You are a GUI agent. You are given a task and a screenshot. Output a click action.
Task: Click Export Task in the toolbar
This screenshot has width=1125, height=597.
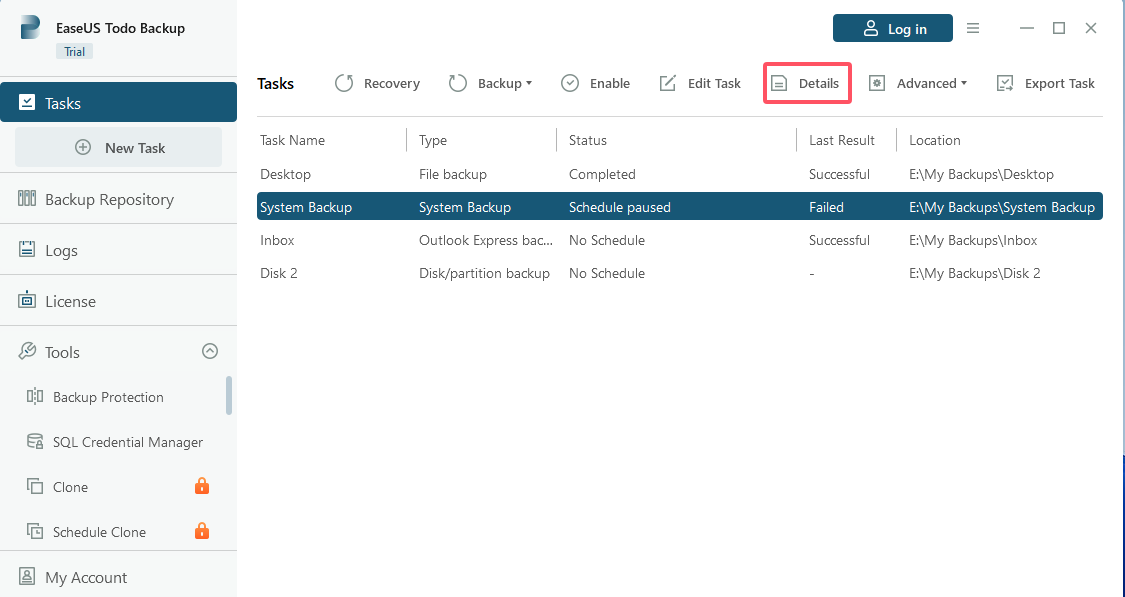click(1045, 83)
